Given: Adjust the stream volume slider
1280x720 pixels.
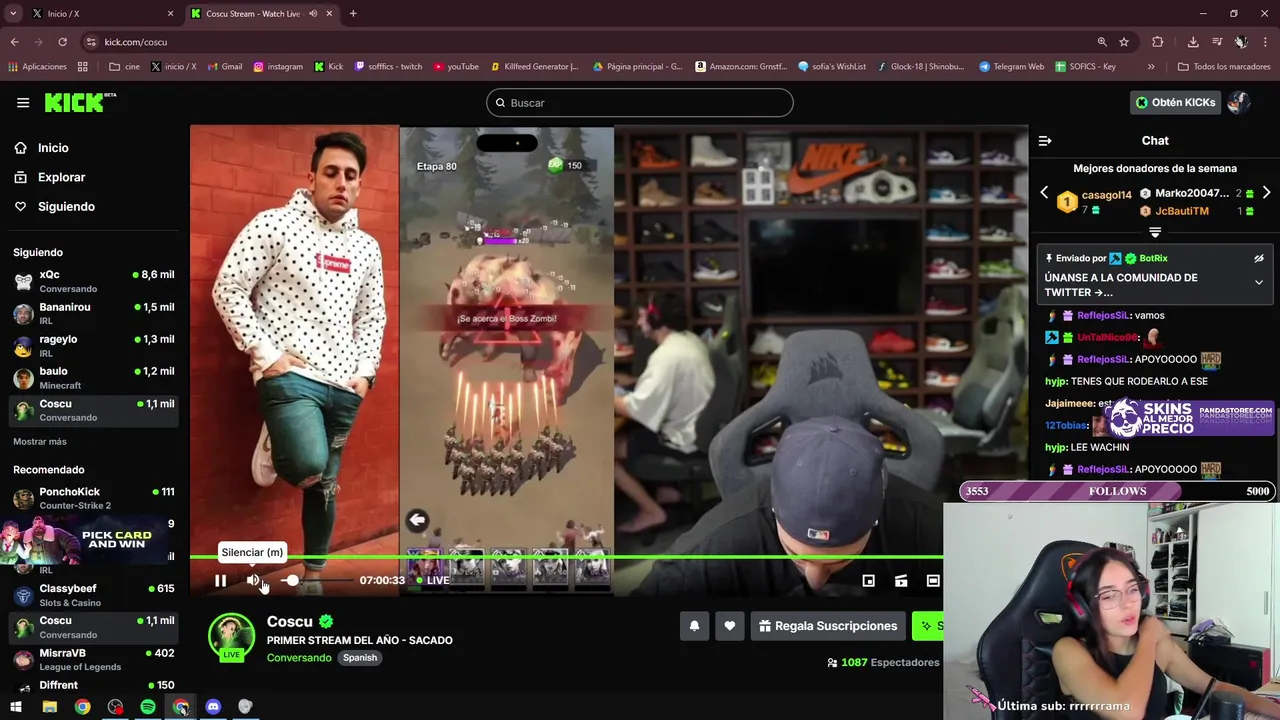Looking at the screenshot, I should [x=315, y=580].
